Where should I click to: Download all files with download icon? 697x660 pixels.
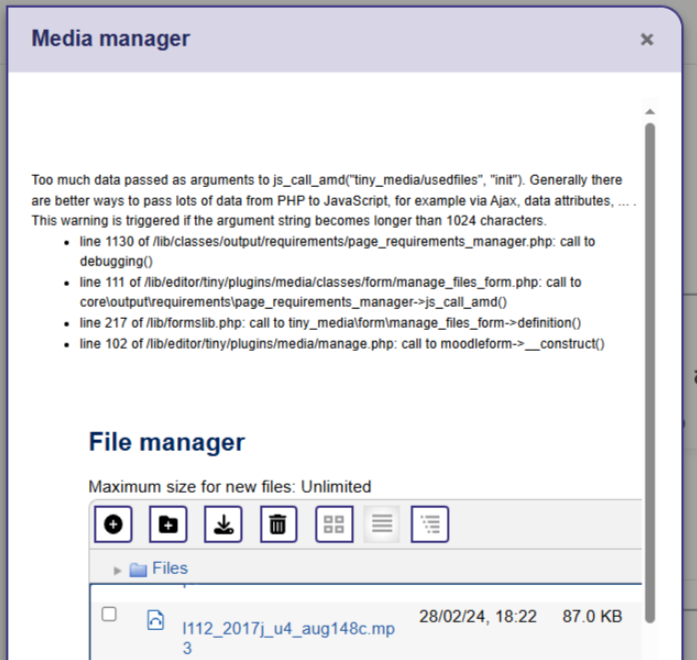(x=223, y=524)
